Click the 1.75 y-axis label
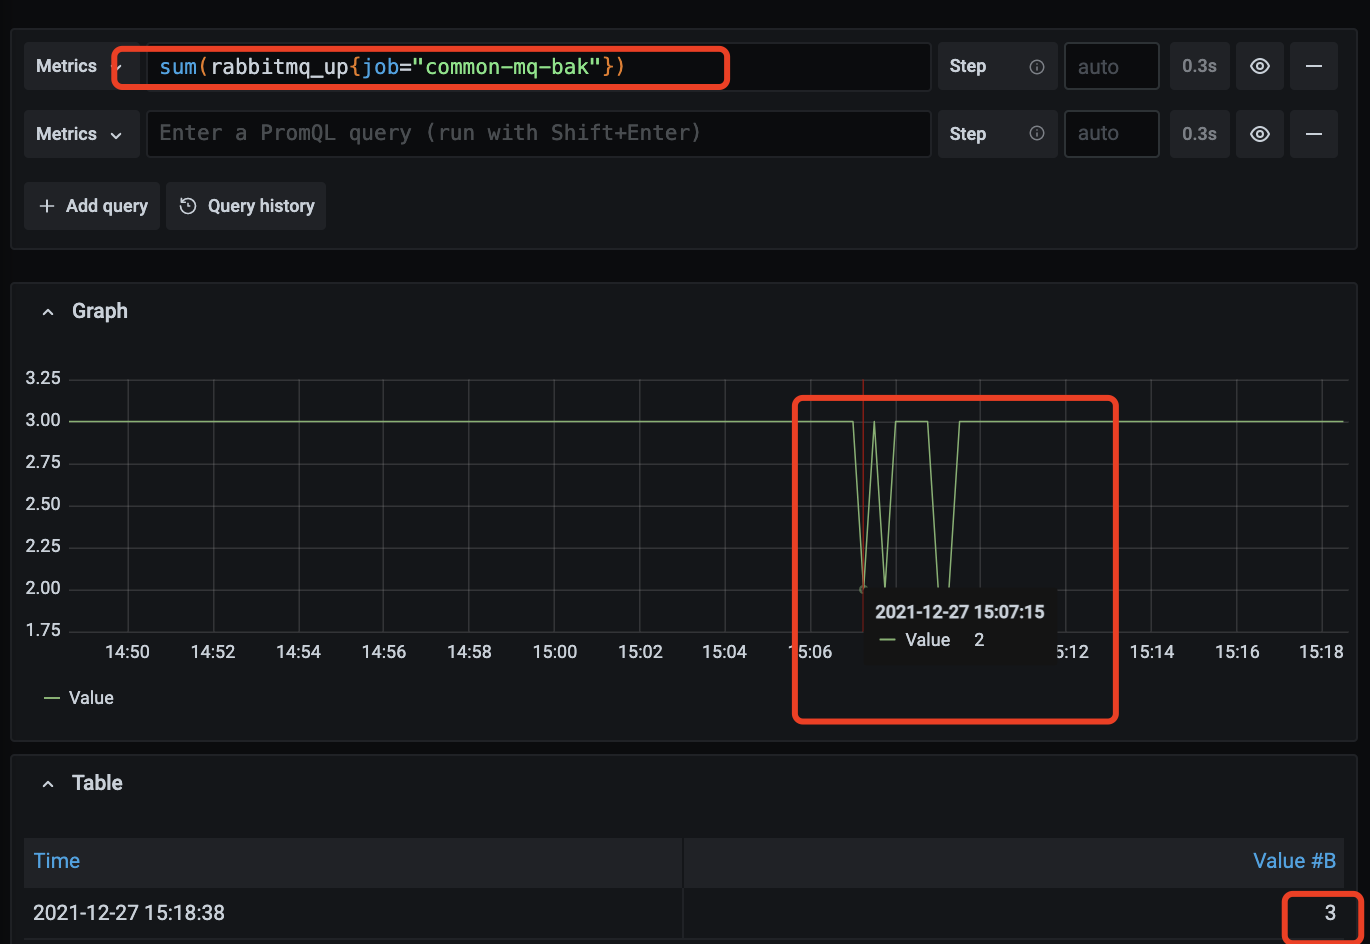Image resolution: width=1370 pixels, height=944 pixels. 43,630
